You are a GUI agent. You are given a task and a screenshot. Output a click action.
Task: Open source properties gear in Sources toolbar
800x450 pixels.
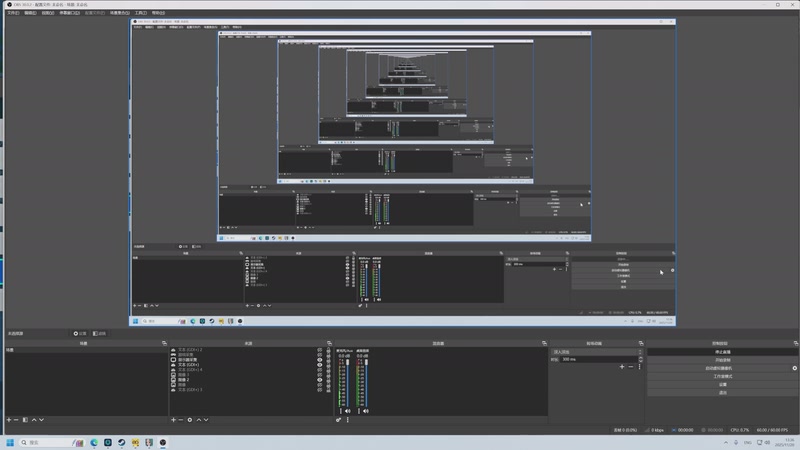click(x=190, y=420)
